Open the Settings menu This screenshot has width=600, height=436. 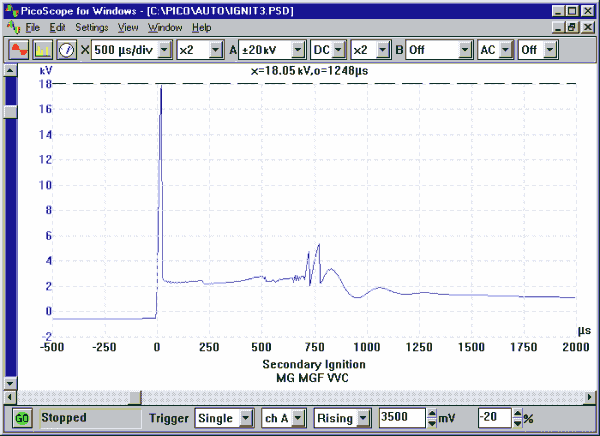tap(91, 27)
